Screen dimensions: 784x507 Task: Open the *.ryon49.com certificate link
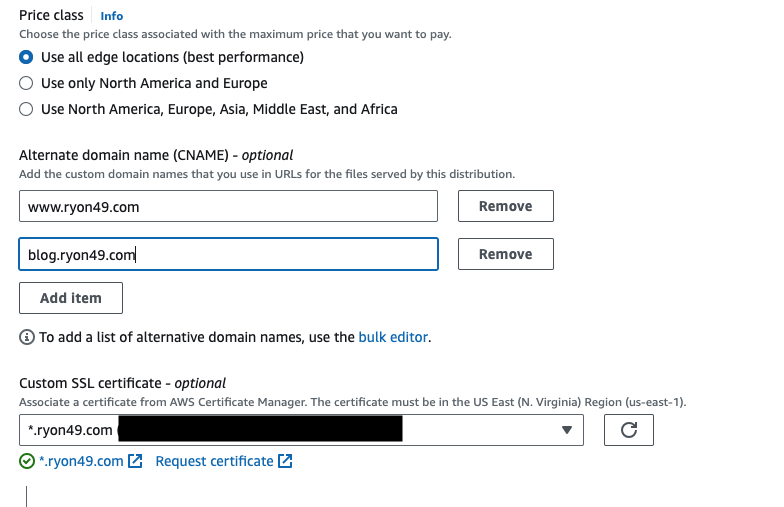81,461
